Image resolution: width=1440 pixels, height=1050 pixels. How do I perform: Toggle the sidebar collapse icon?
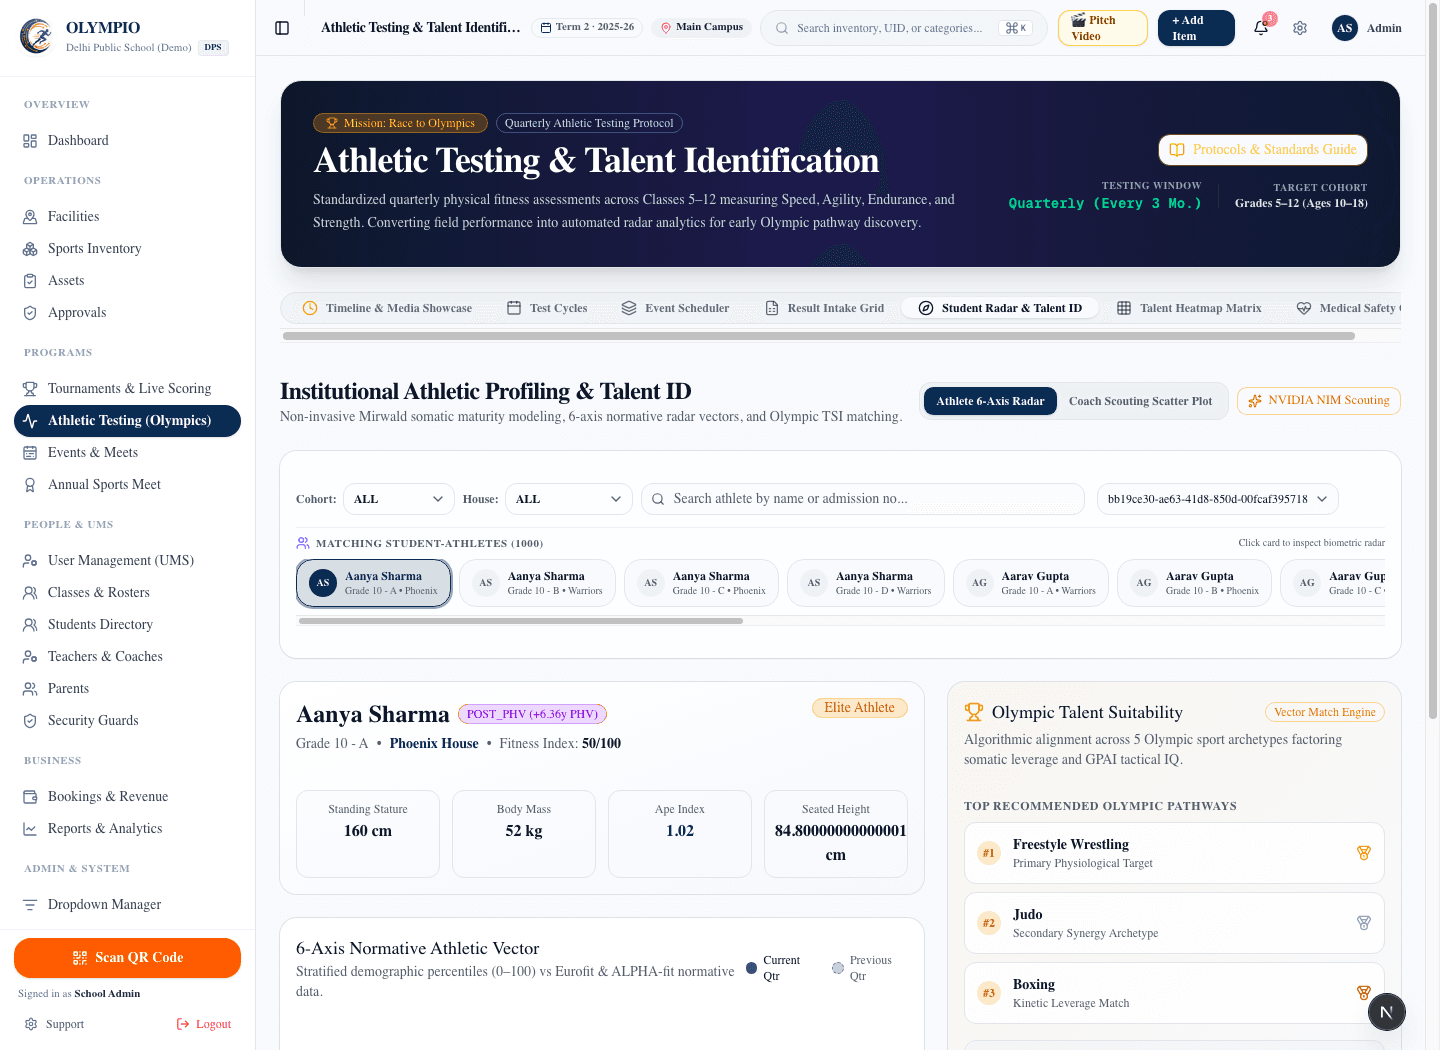click(x=282, y=28)
